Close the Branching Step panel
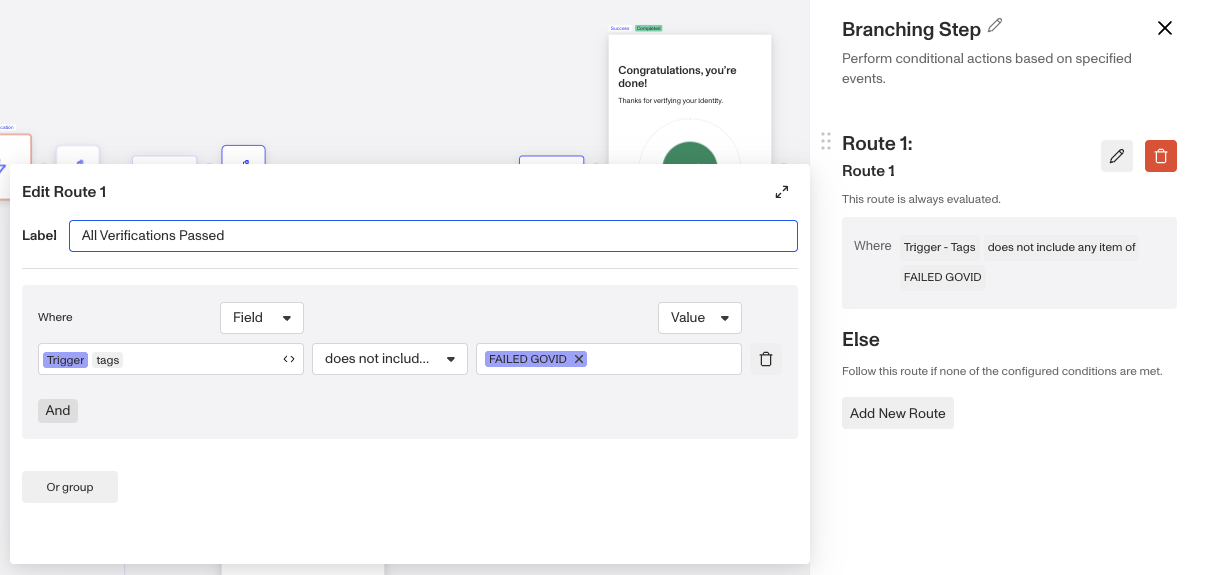1207x575 pixels. coord(1165,28)
